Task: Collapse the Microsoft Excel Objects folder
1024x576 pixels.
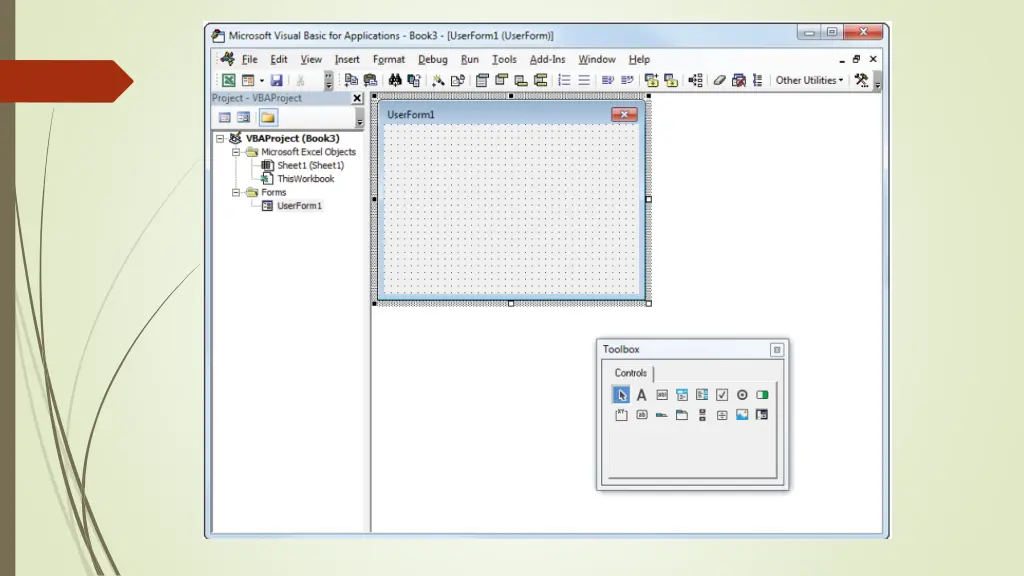Action: 236,152
